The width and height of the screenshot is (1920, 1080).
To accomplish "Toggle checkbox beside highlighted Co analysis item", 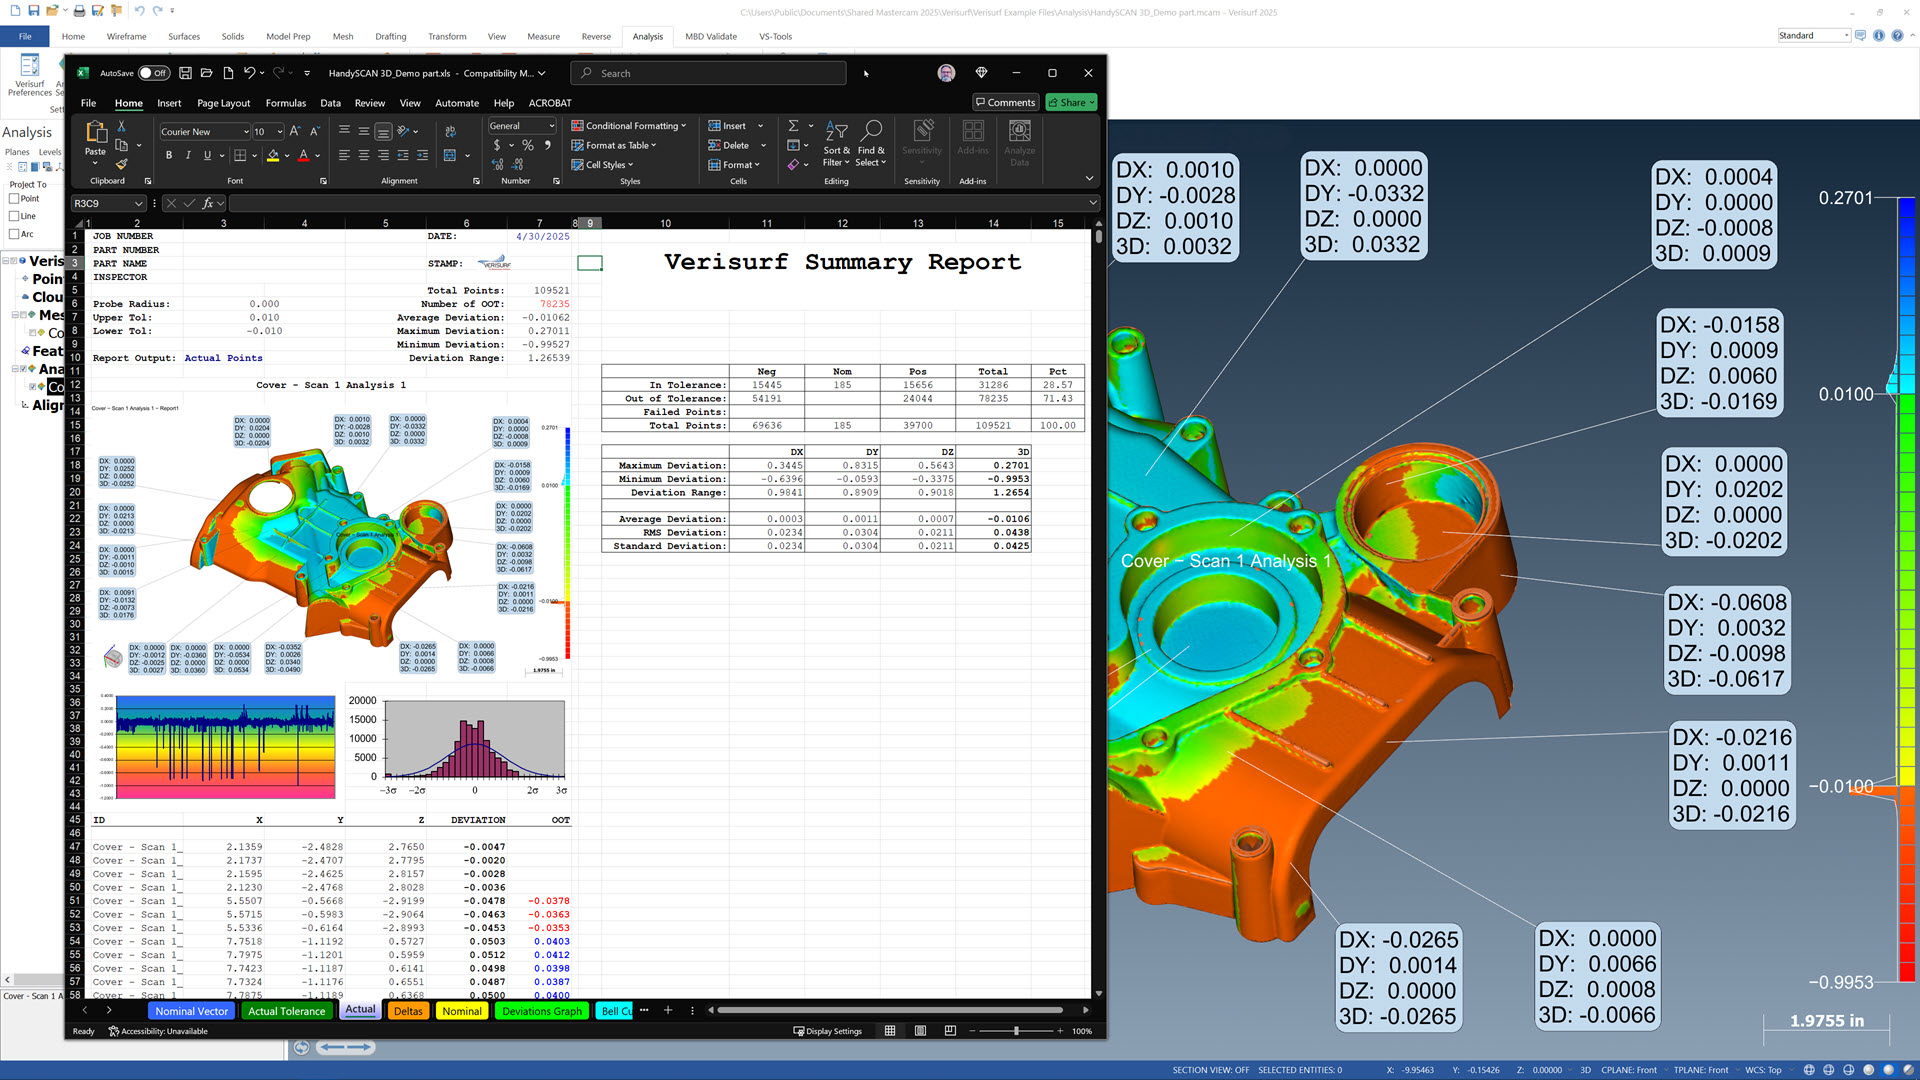I will (32, 387).
